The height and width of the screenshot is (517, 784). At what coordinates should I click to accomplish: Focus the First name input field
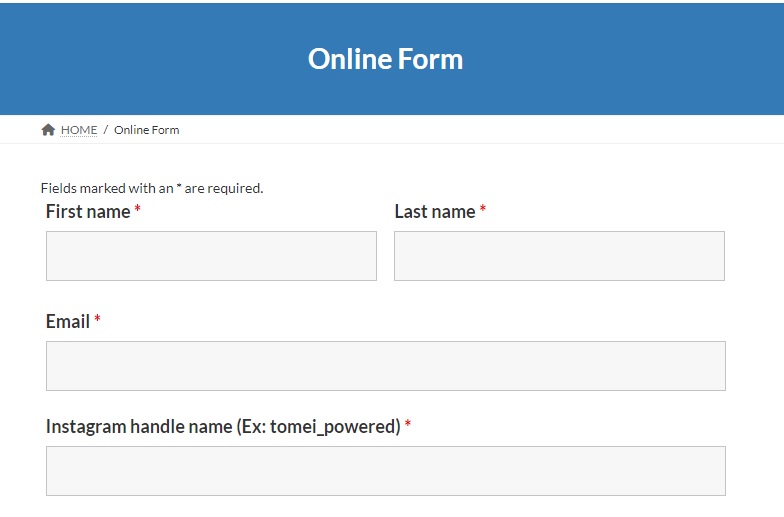(x=211, y=256)
